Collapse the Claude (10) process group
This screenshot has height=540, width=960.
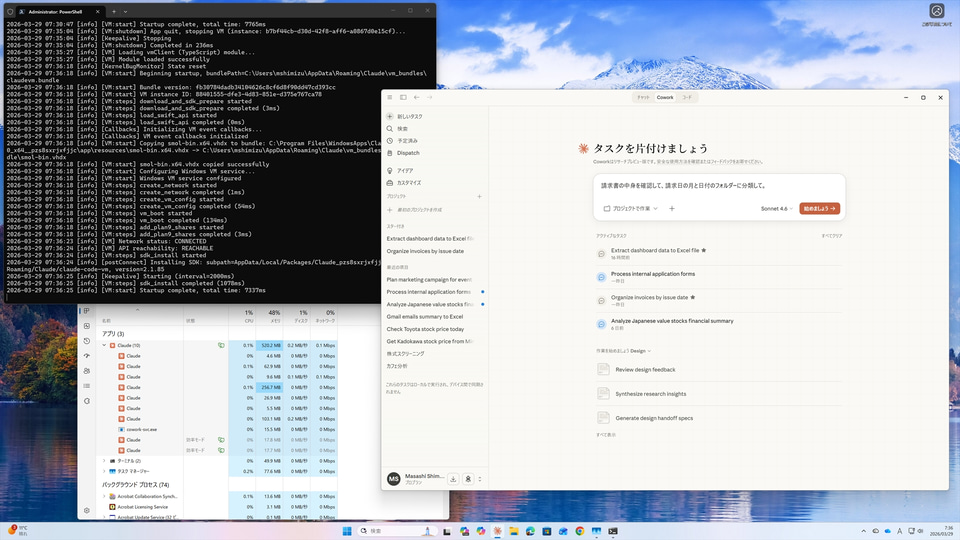click(x=104, y=345)
